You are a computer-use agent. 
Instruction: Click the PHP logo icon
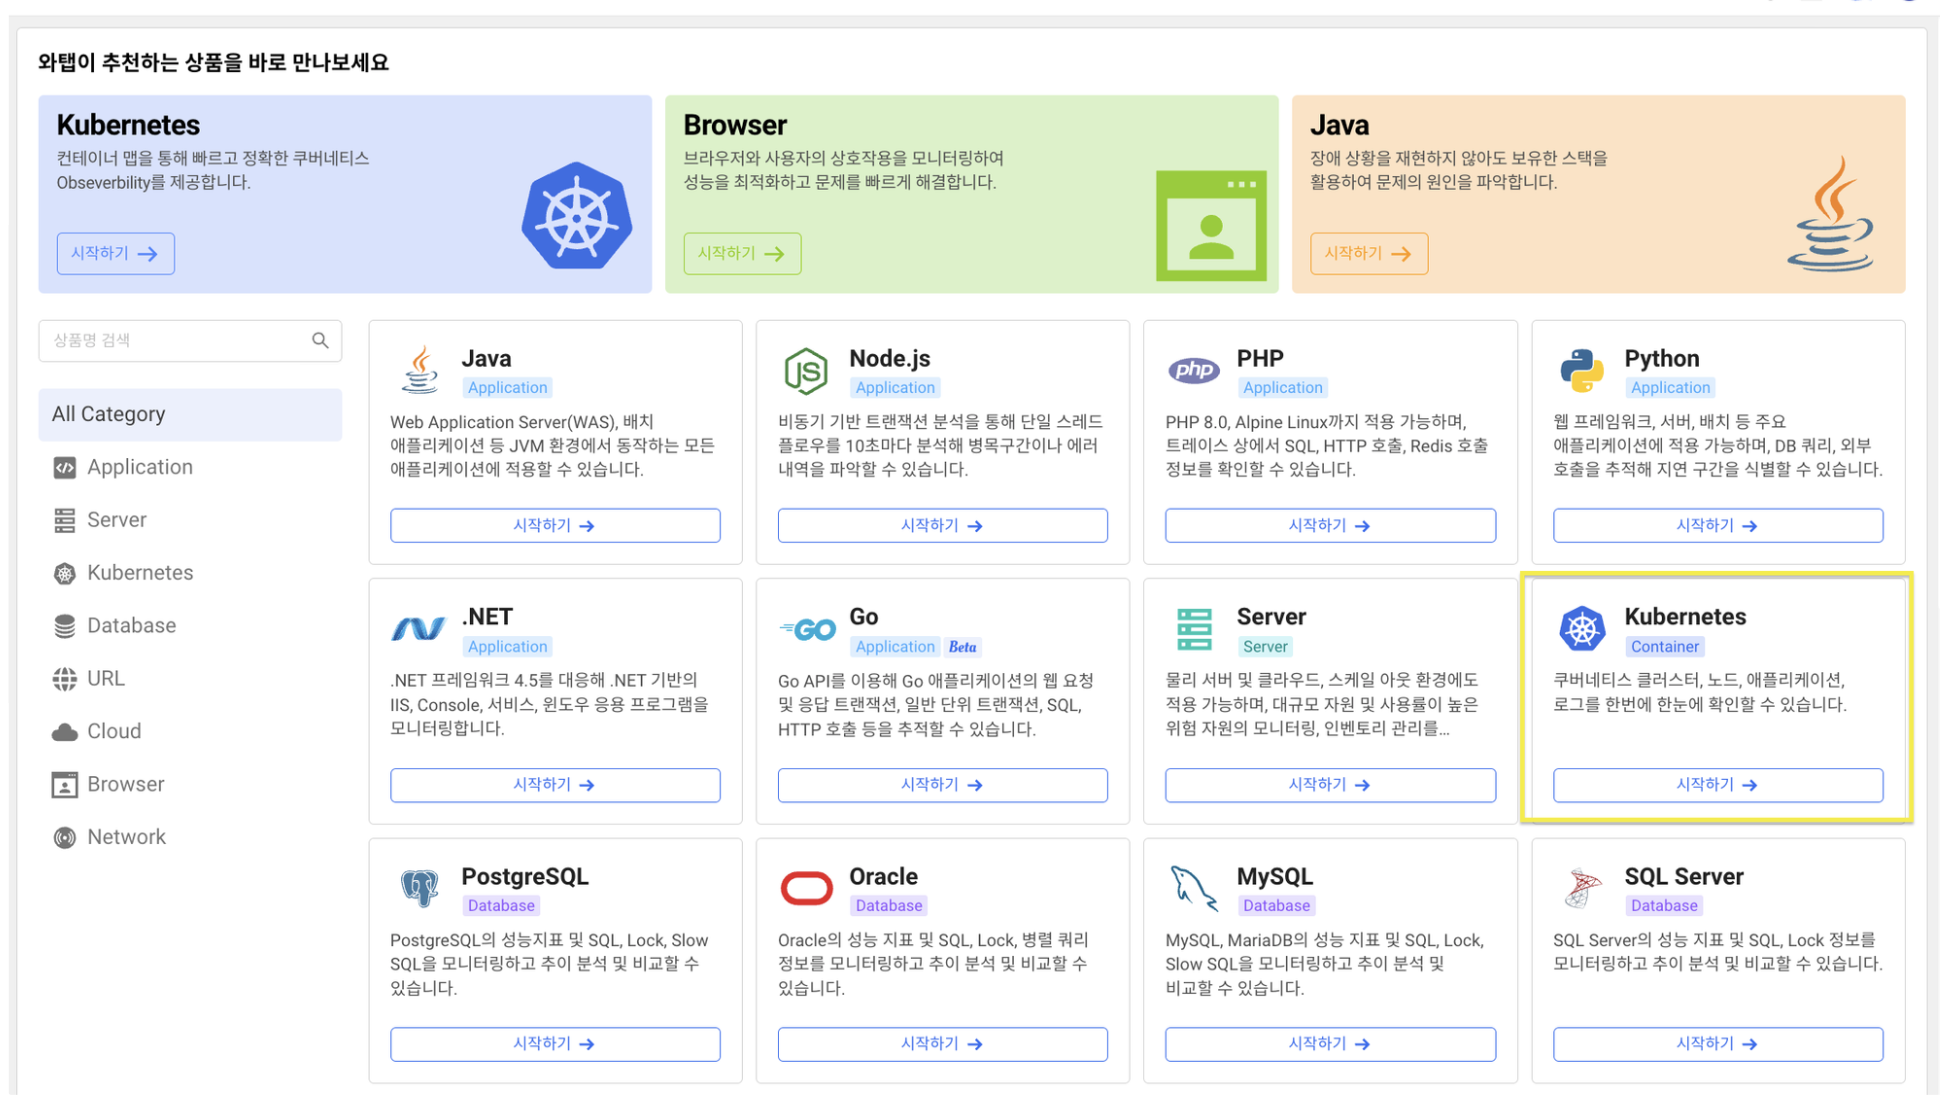[x=1193, y=371]
